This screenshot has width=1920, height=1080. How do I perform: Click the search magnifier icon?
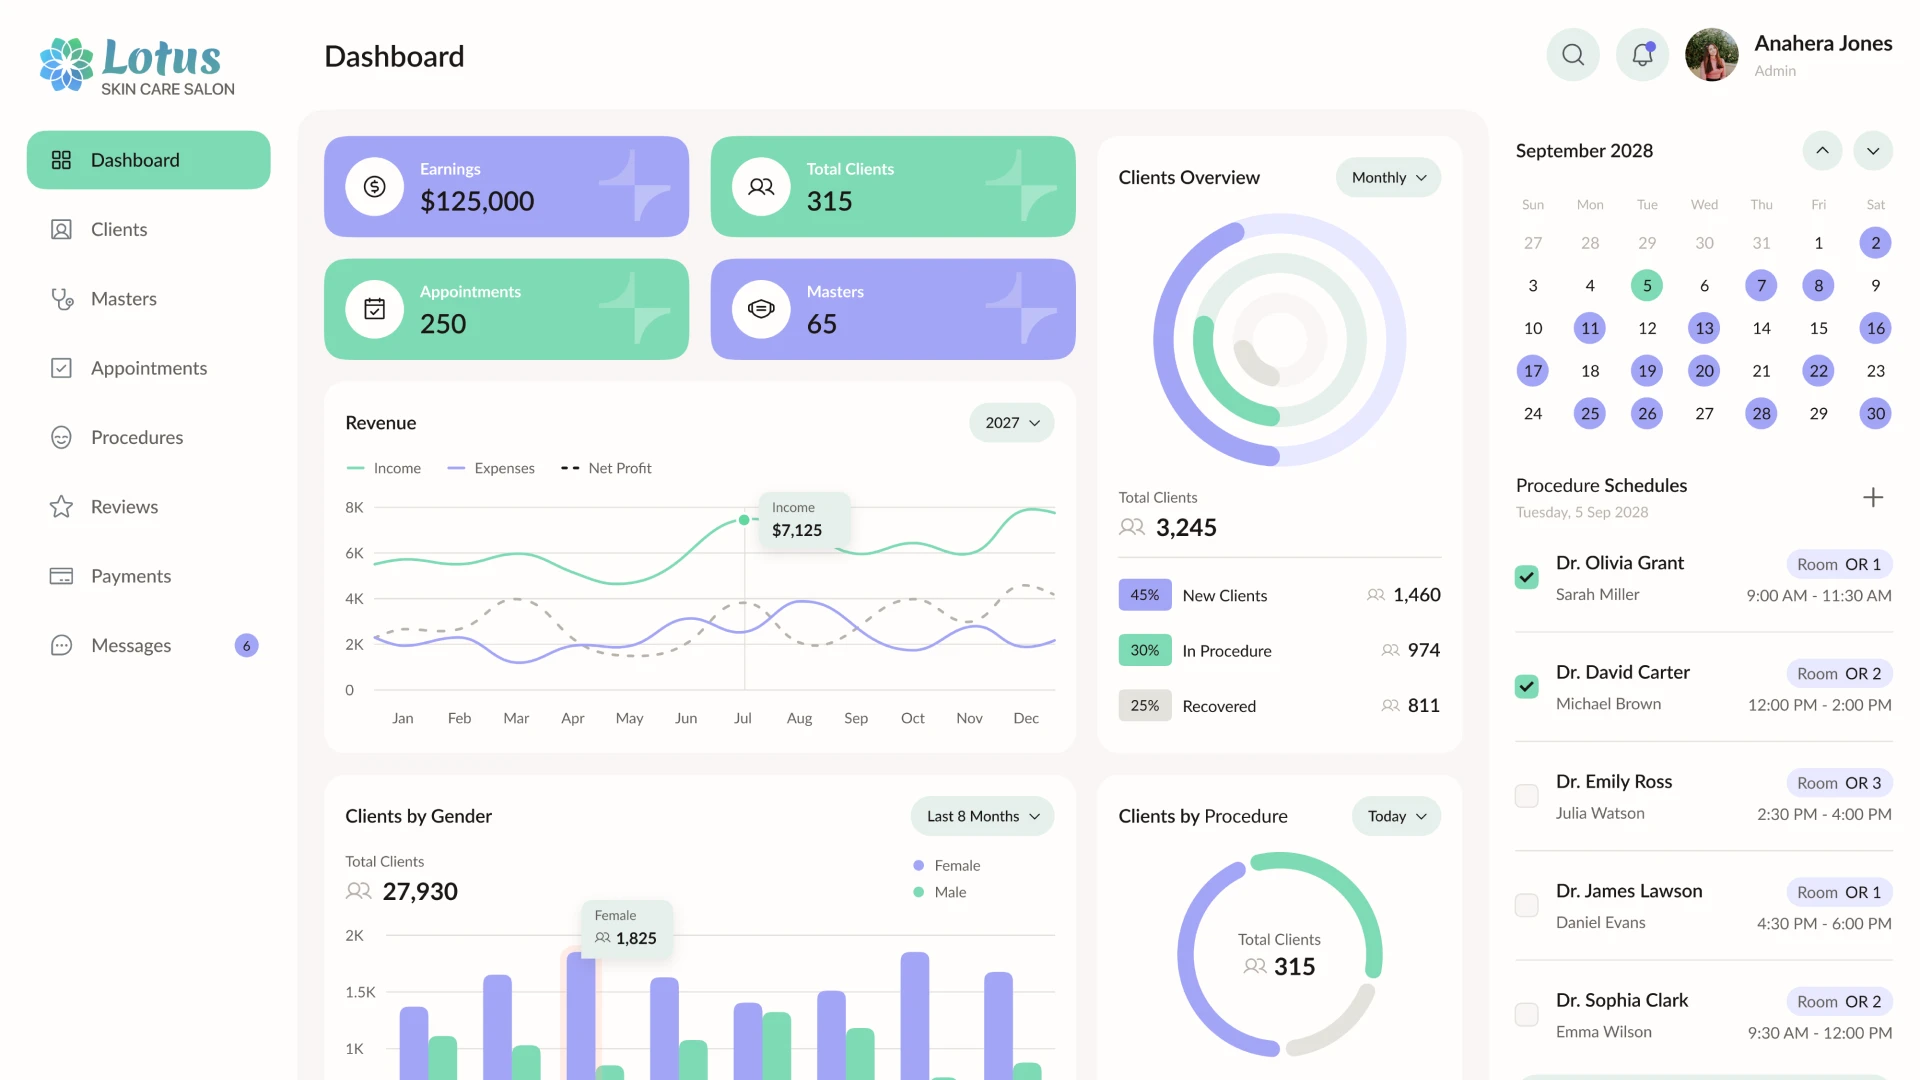pos(1573,55)
